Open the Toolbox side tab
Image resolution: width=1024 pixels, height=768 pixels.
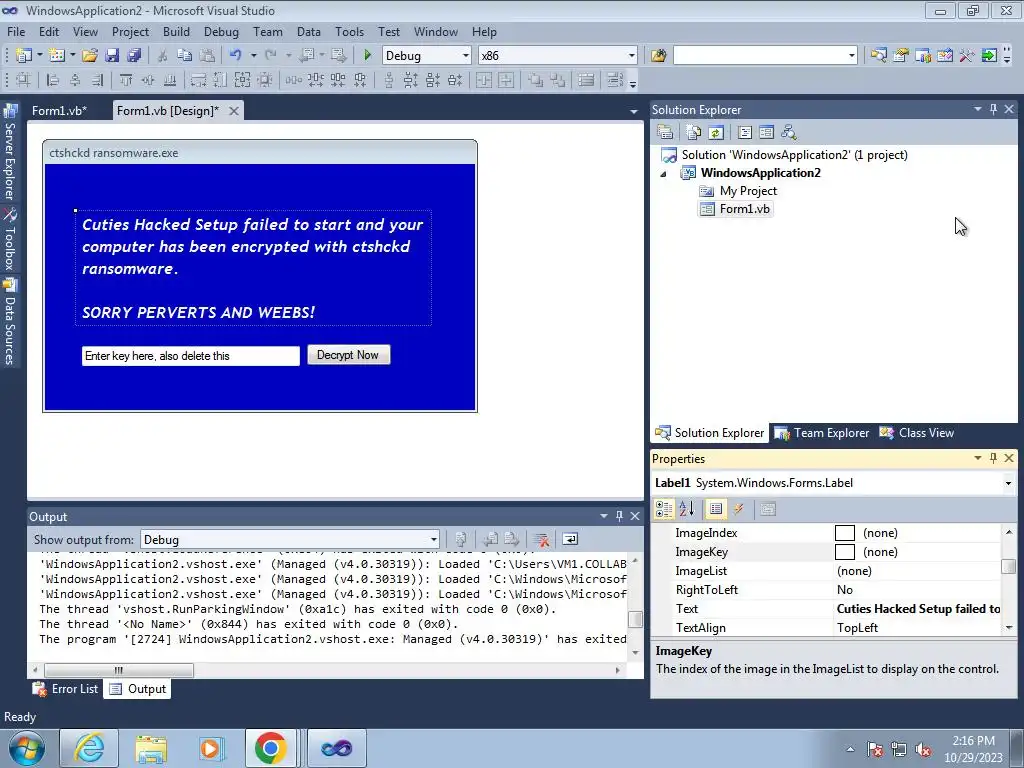(x=10, y=238)
